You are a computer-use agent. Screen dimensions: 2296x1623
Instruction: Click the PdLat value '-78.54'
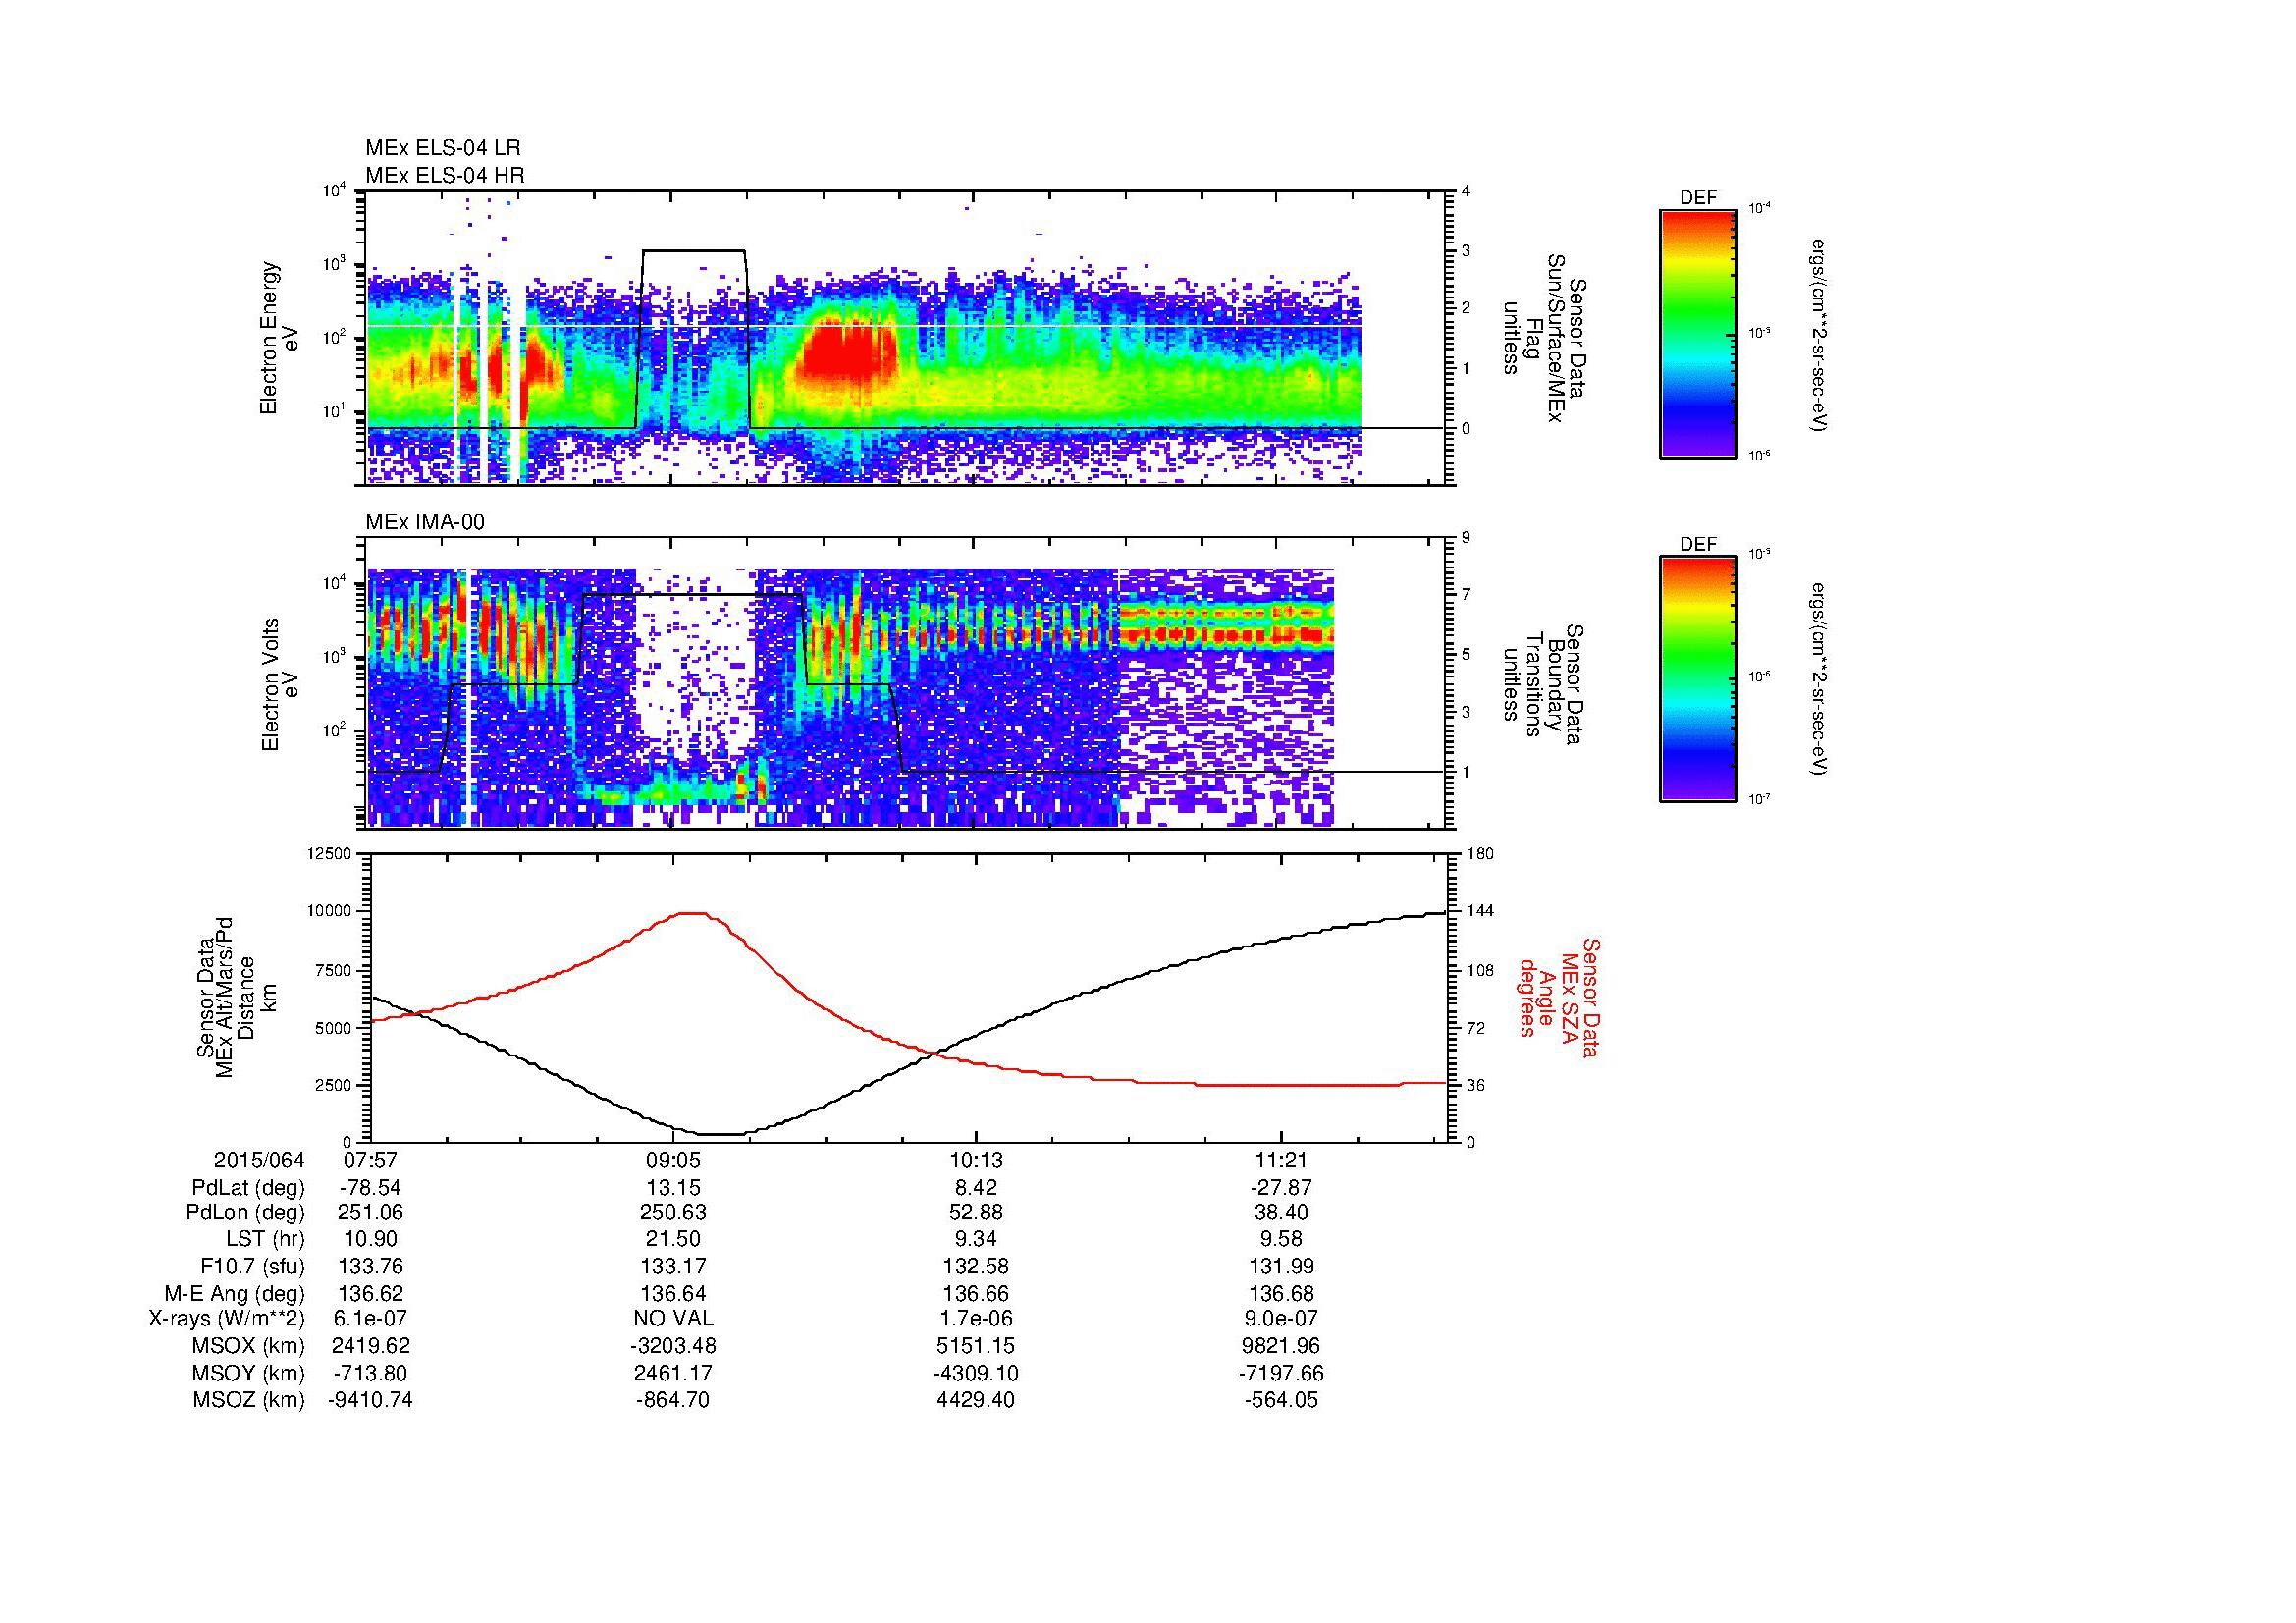point(370,1188)
